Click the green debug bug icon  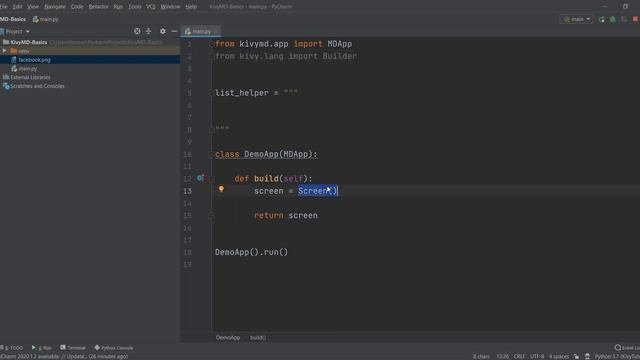coord(613,19)
